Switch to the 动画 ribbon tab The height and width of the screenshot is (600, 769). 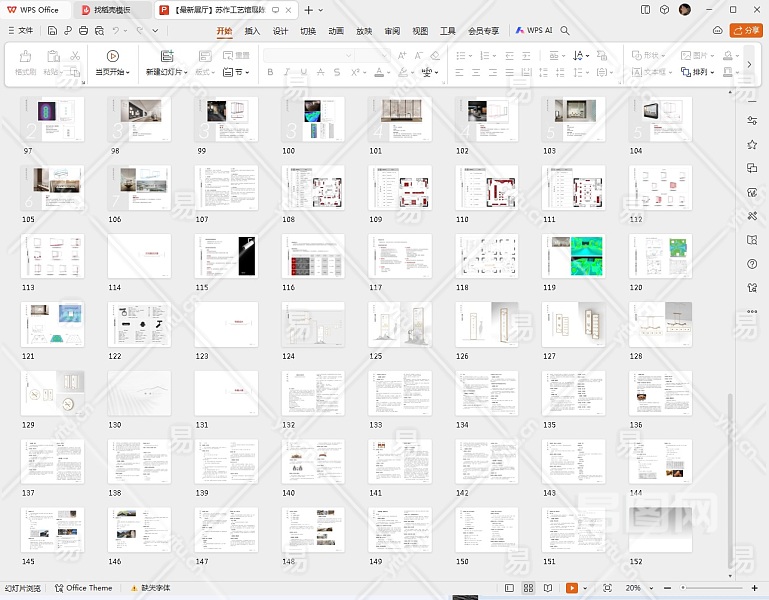tap(336, 31)
